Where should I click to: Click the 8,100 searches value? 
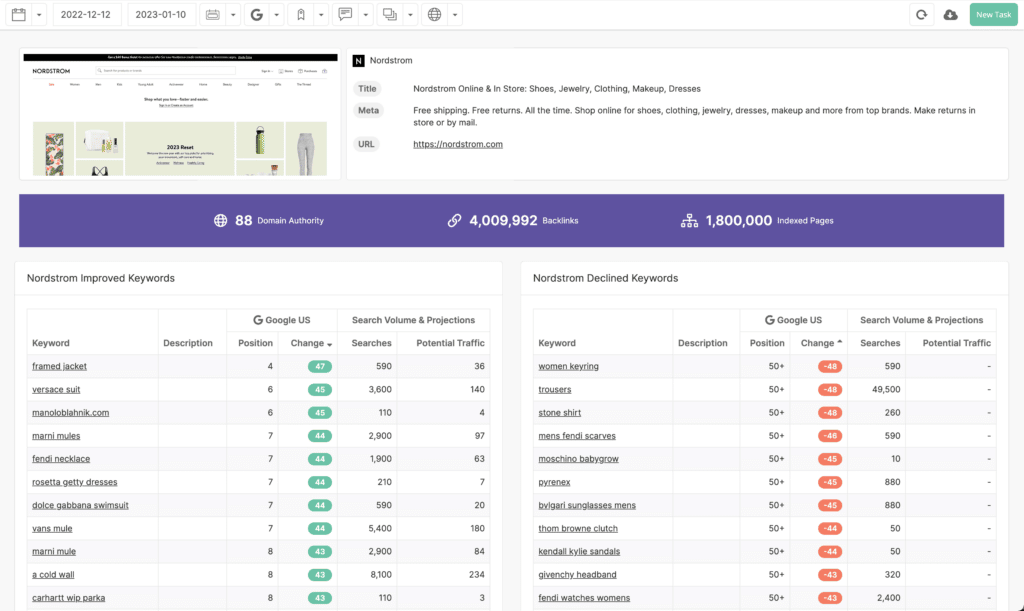click(x=381, y=575)
